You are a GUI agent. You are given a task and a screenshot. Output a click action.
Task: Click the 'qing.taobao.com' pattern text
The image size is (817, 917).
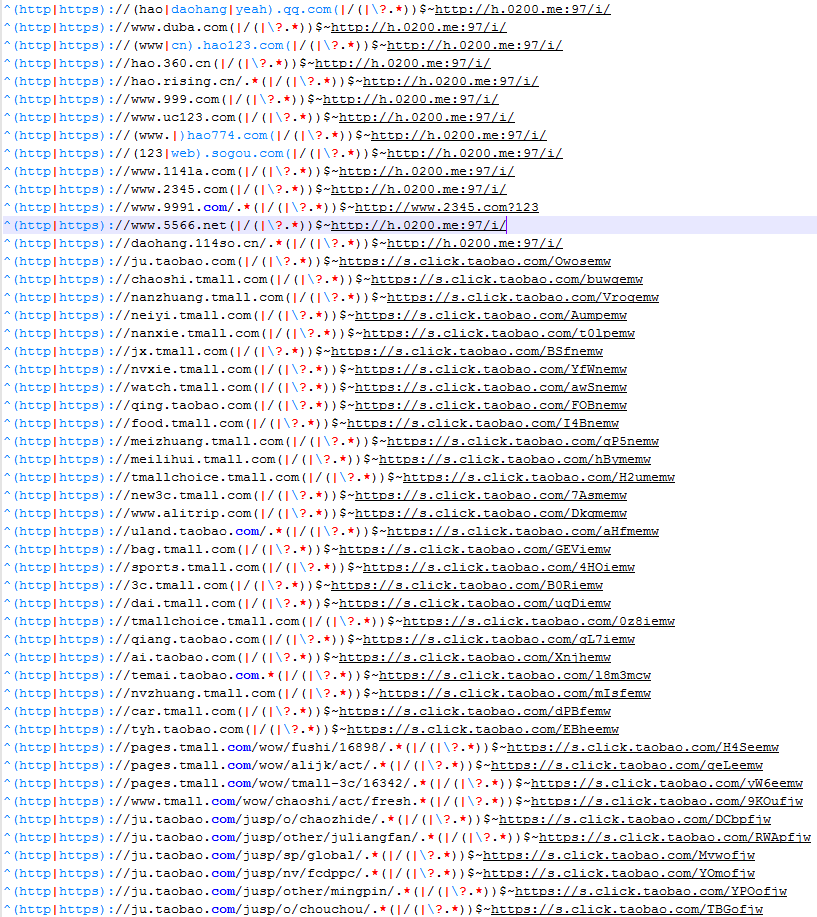[191, 406]
